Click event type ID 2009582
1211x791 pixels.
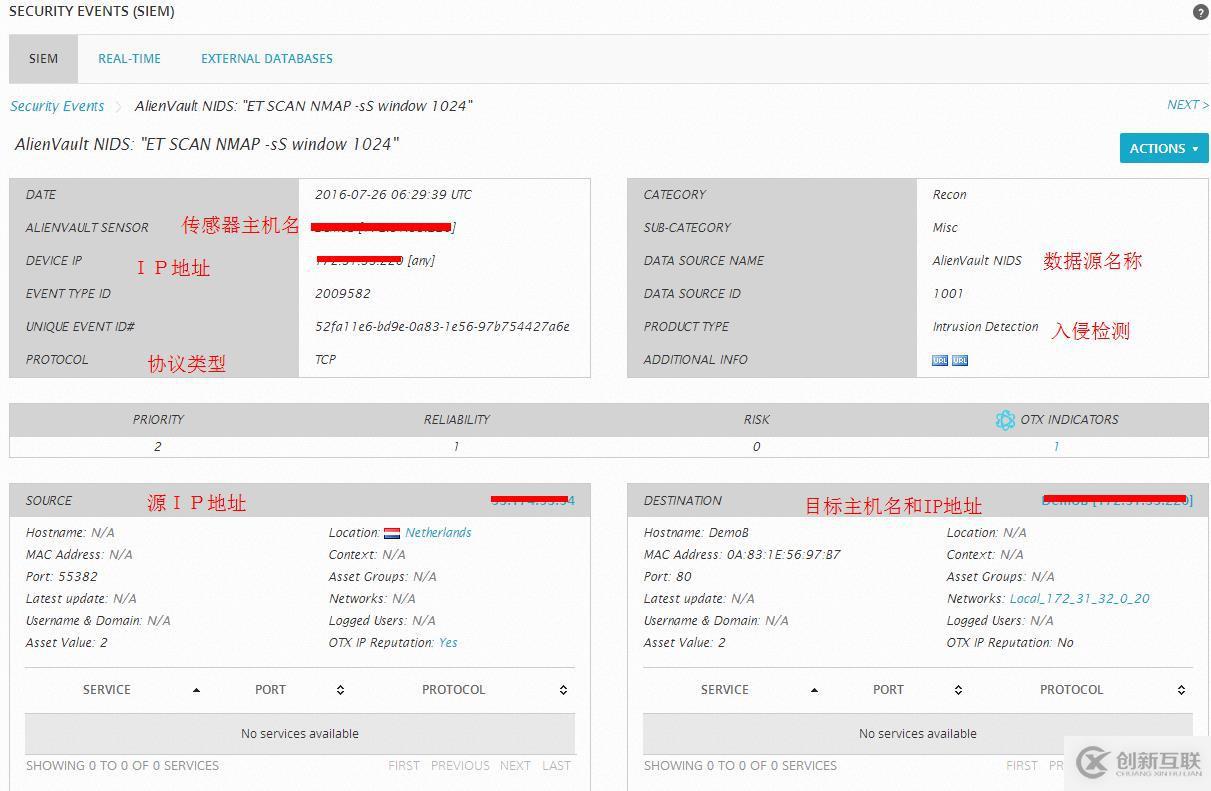343,294
